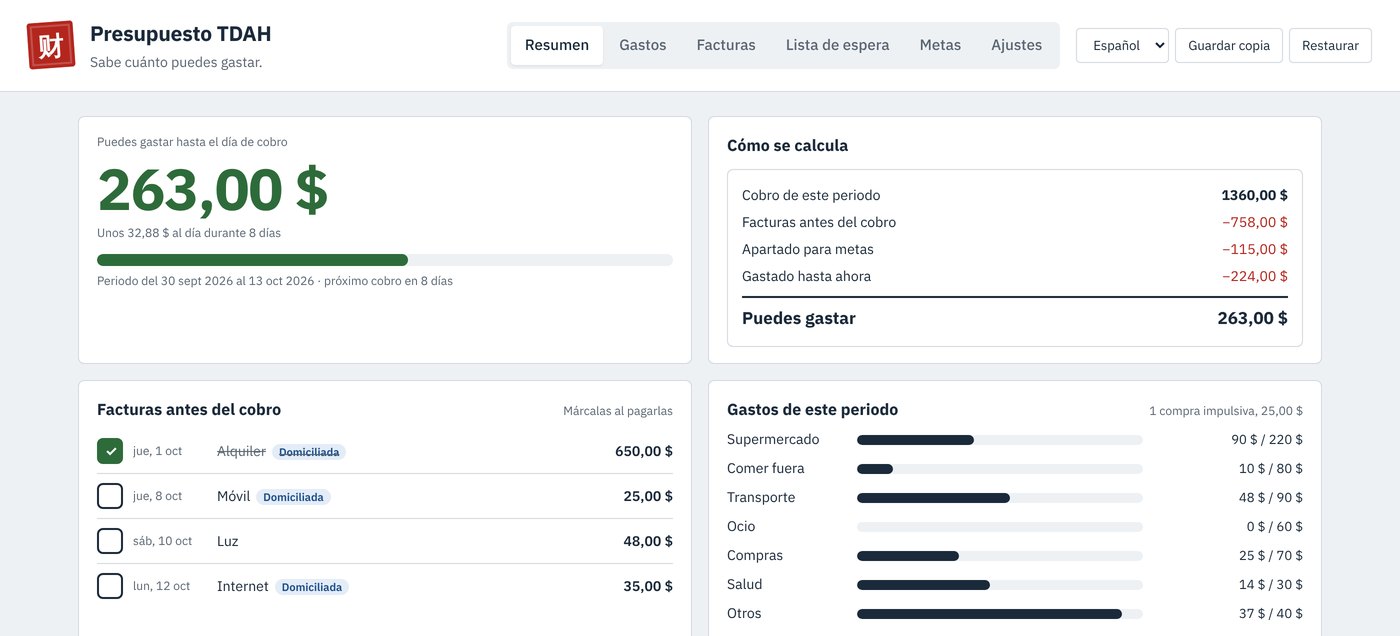Viewport: 1400px width, 636px height.
Task: Select the Metas tab
Action: point(940,45)
